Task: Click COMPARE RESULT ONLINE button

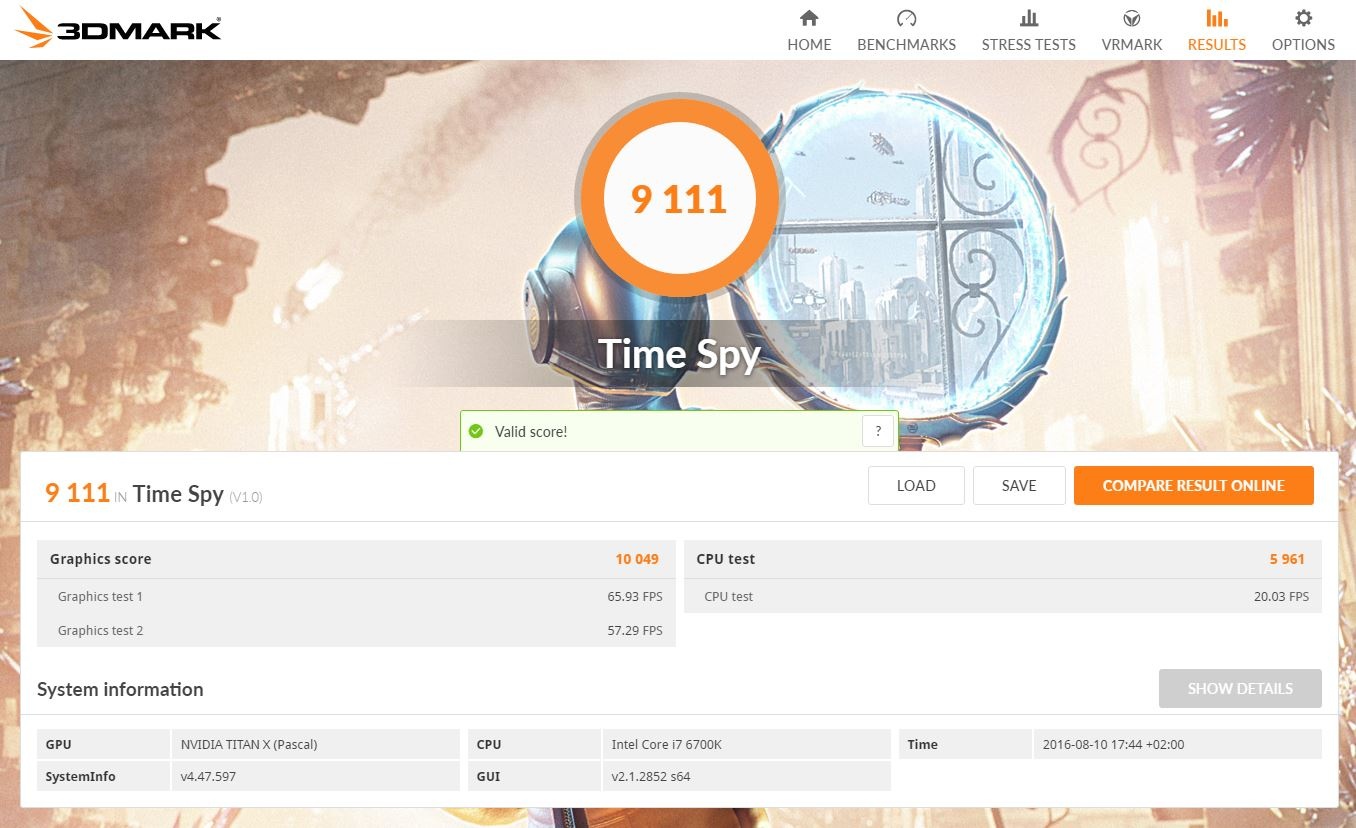Action: (x=1193, y=486)
